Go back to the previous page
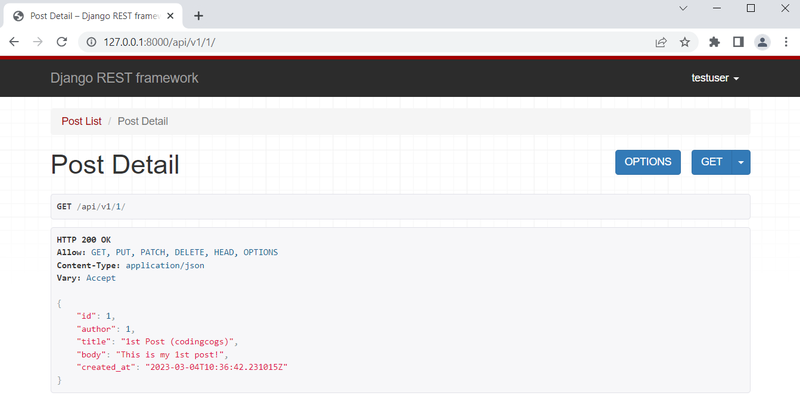800x402 pixels. click(14, 42)
